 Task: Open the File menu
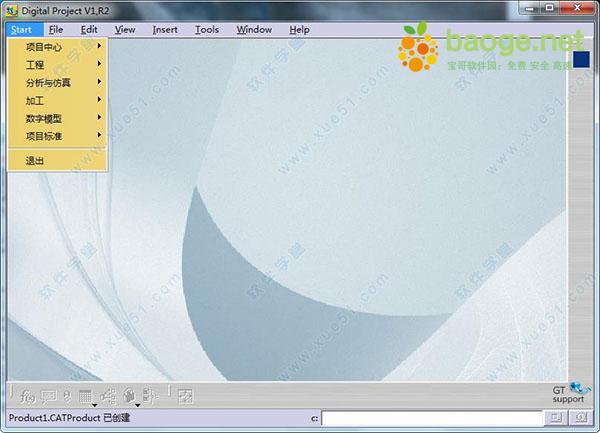click(56, 29)
